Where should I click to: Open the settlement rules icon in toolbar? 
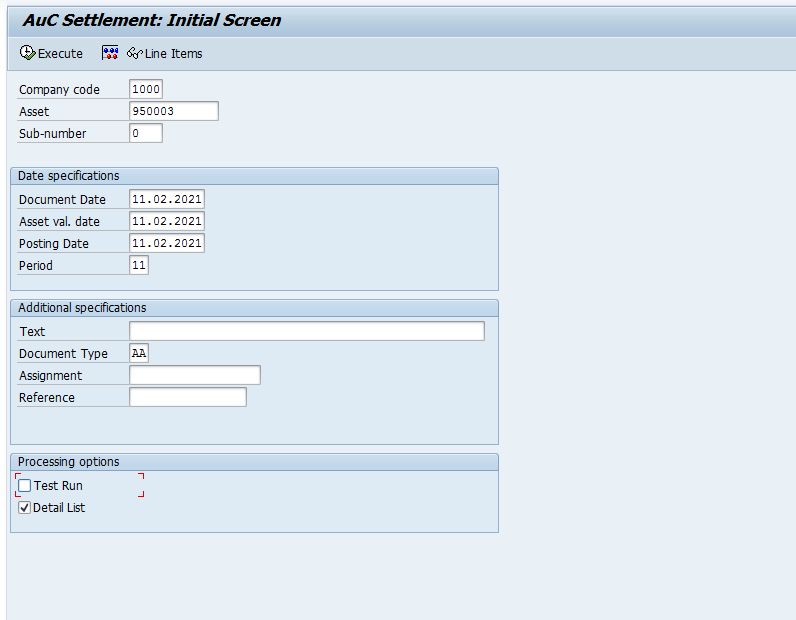click(110, 52)
